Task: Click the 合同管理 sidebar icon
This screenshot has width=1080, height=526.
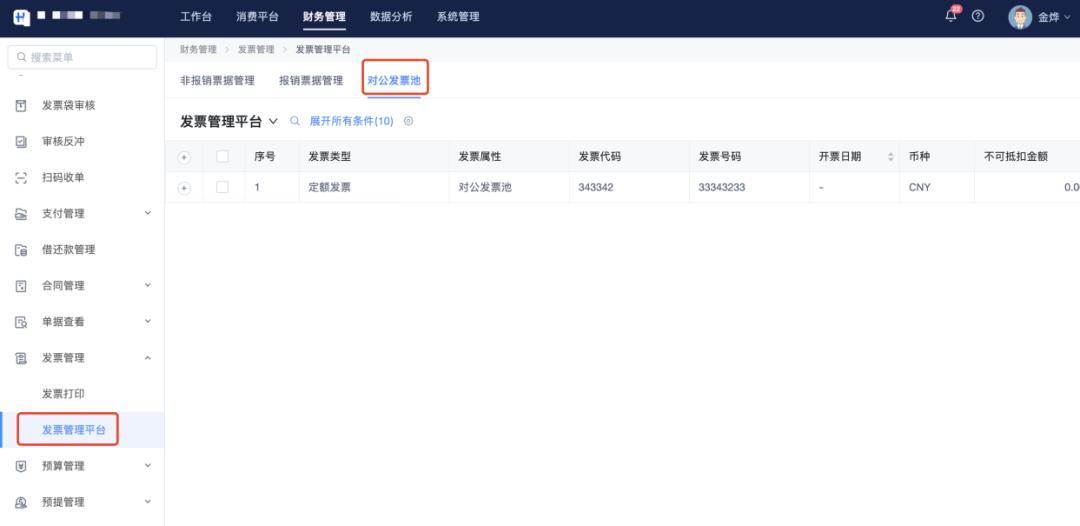Action: click(x=21, y=286)
